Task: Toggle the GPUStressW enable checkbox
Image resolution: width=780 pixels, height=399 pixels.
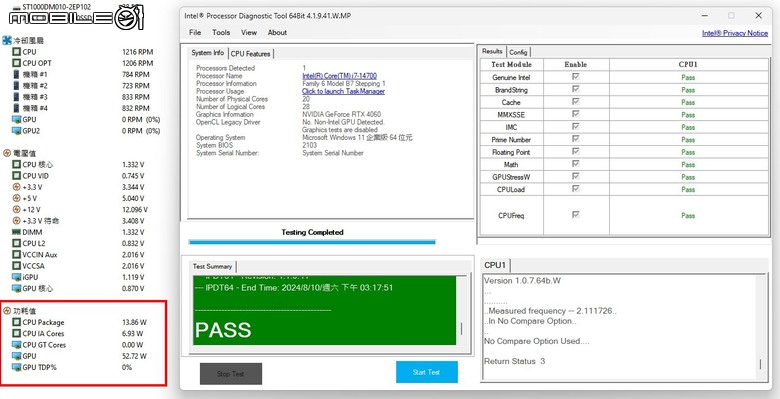Action: click(576, 176)
